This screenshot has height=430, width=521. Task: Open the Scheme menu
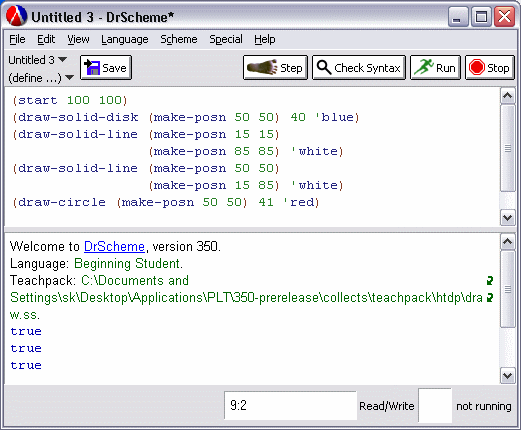tap(179, 39)
